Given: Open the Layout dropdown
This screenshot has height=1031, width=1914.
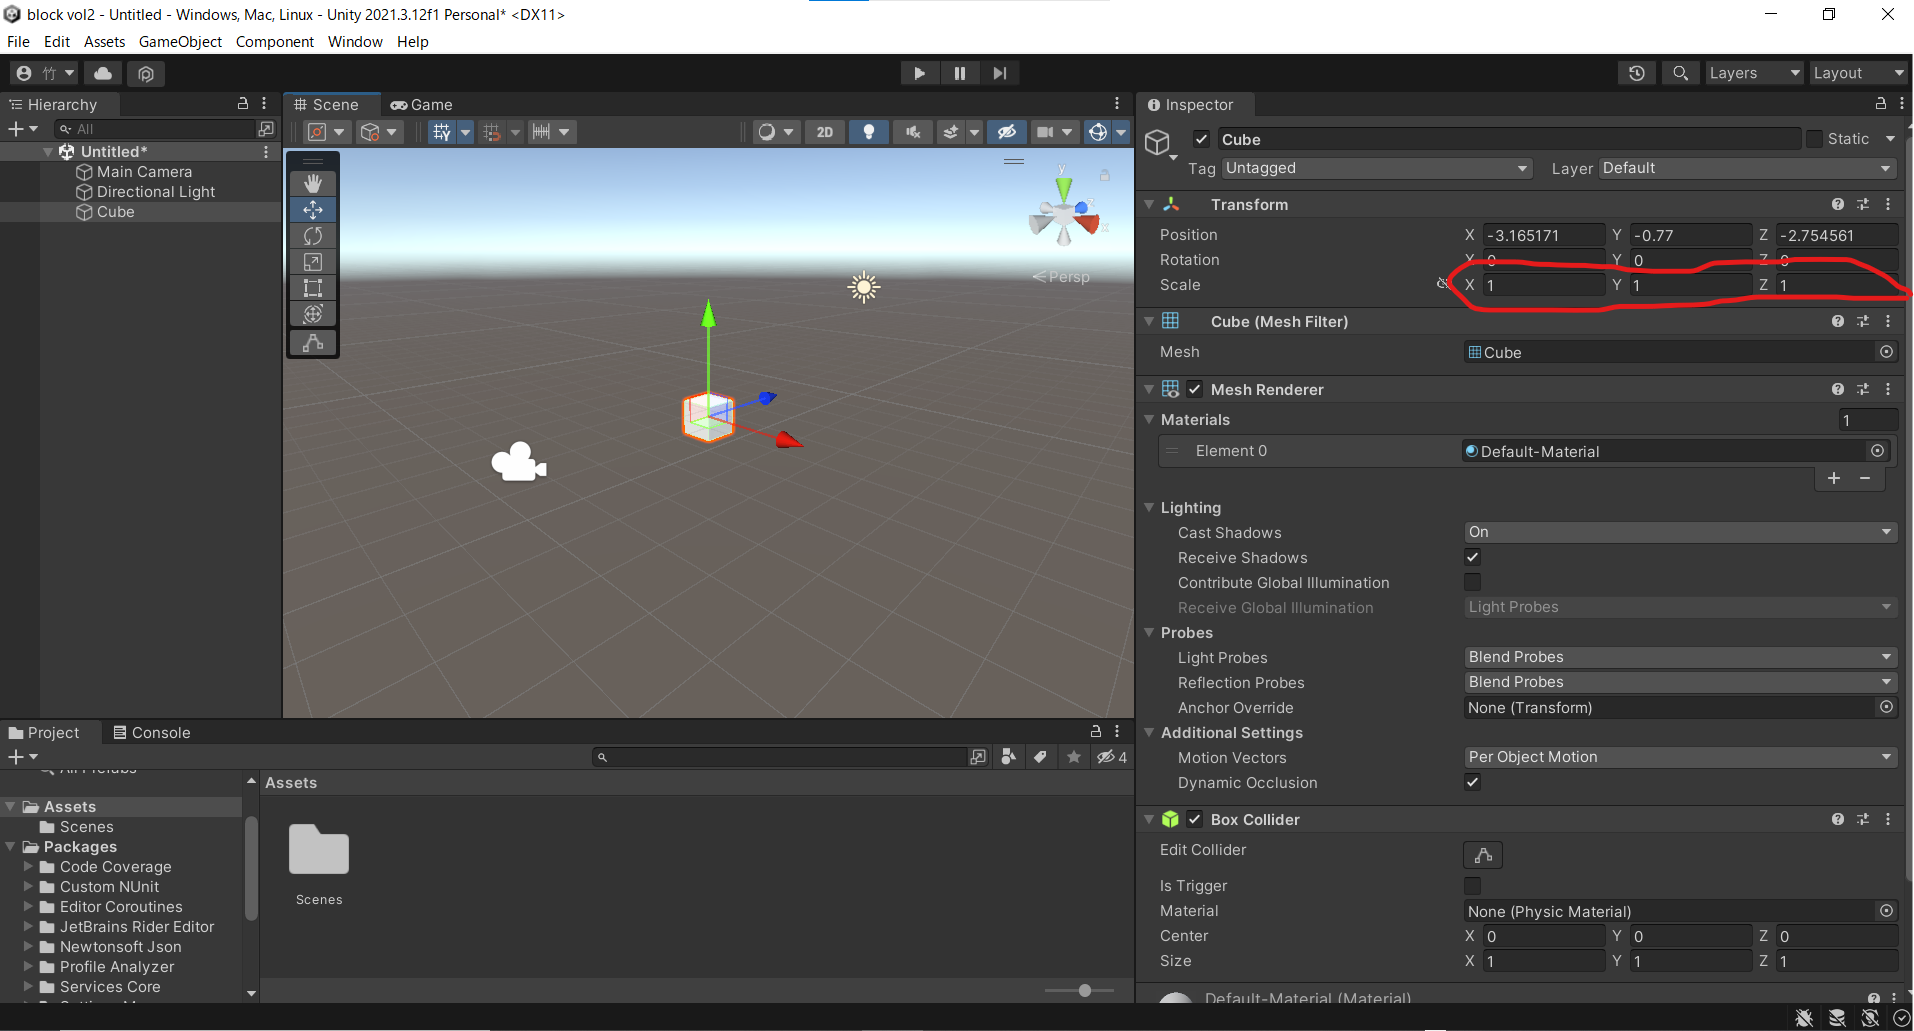Looking at the screenshot, I should coord(1859,73).
